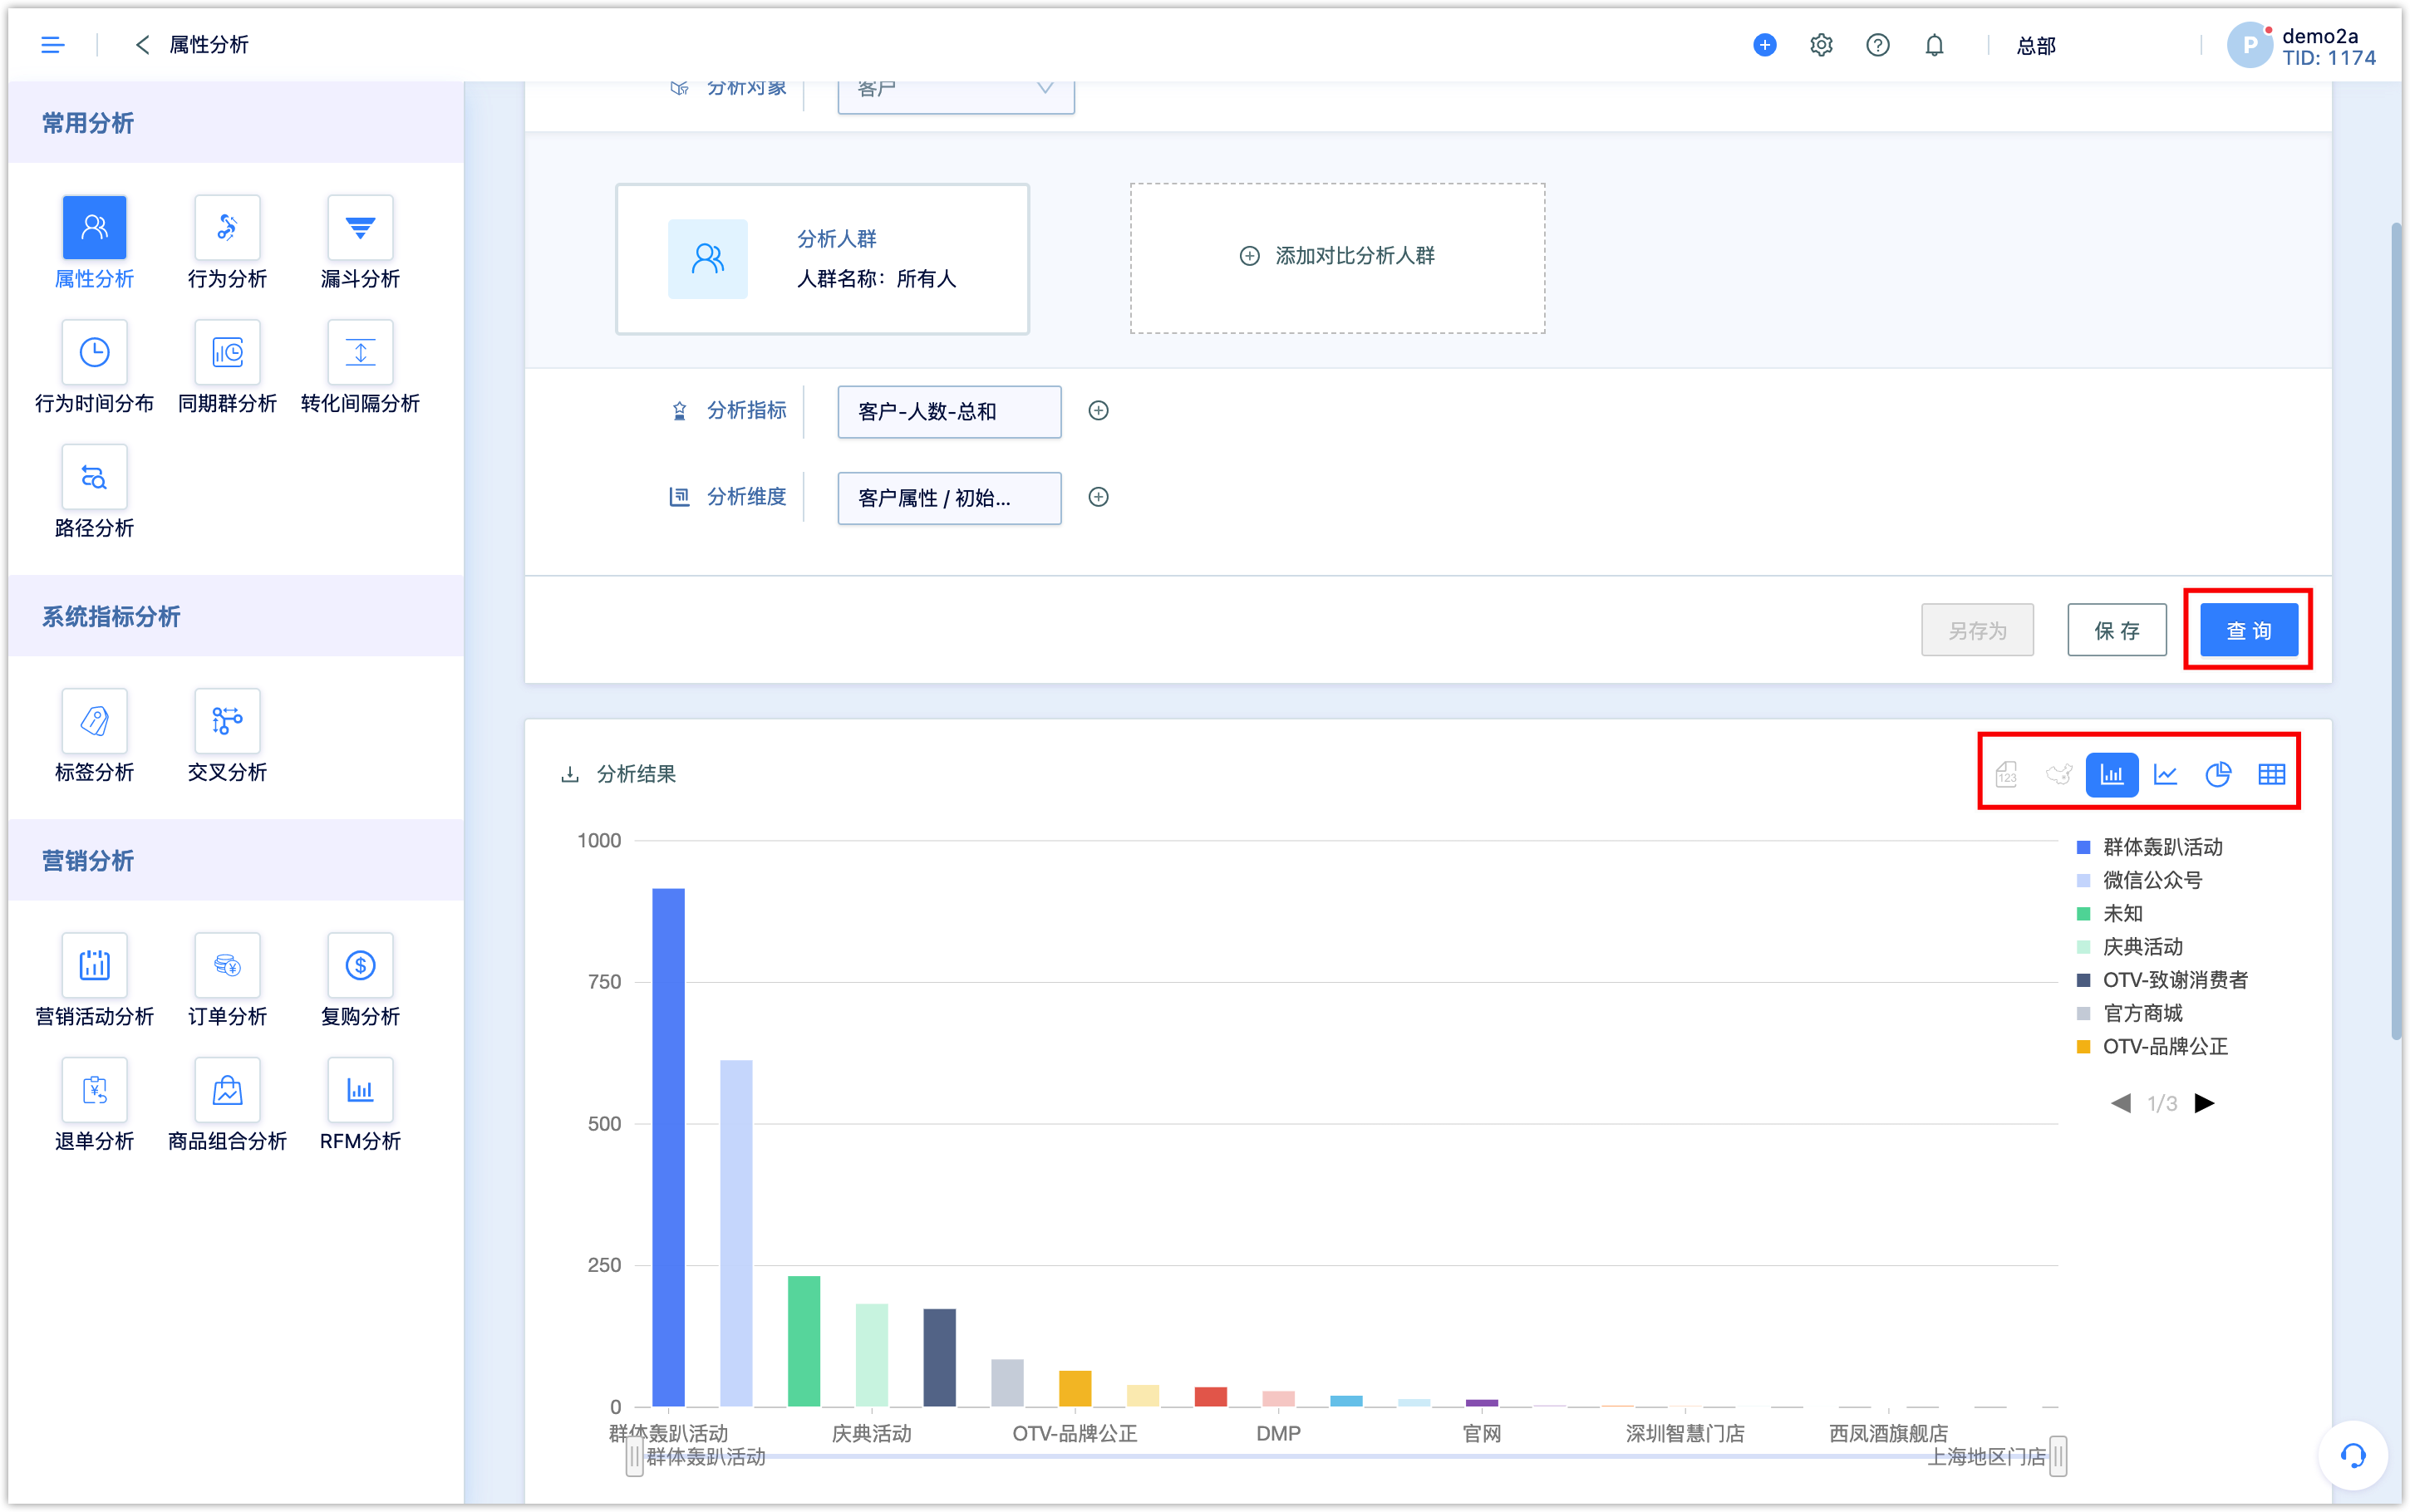The width and height of the screenshot is (2410, 1512).
Task: Open 复购分析 repurchase analysis
Action: (360, 980)
